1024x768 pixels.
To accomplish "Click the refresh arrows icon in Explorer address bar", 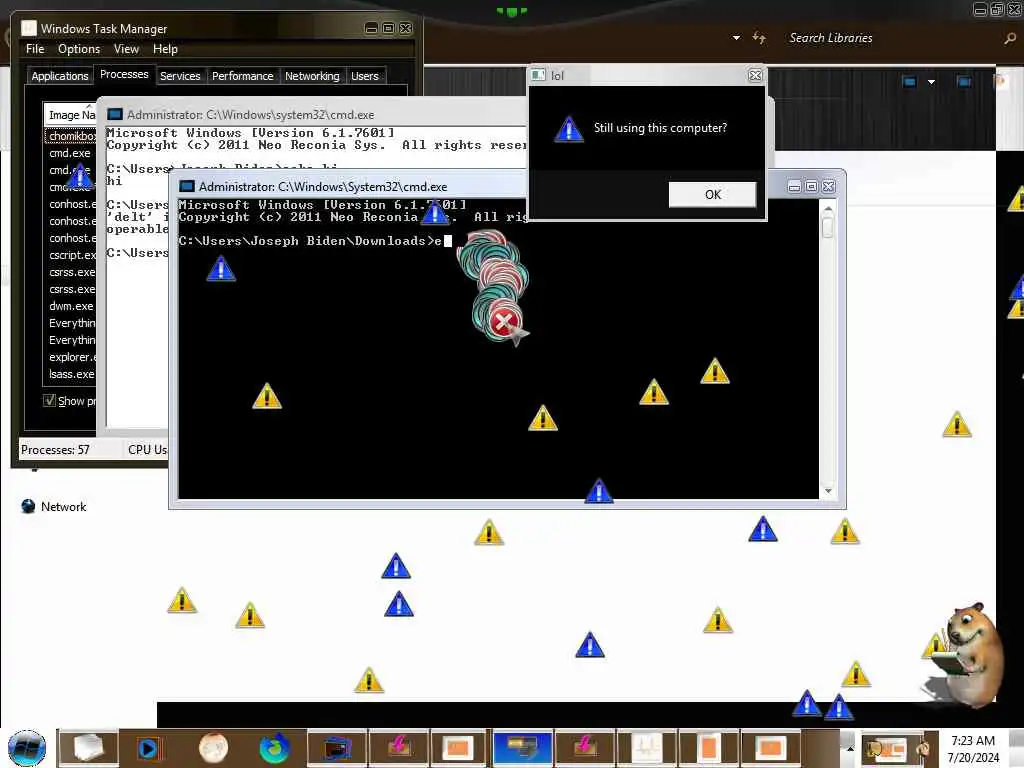I will pyautogui.click(x=759, y=38).
